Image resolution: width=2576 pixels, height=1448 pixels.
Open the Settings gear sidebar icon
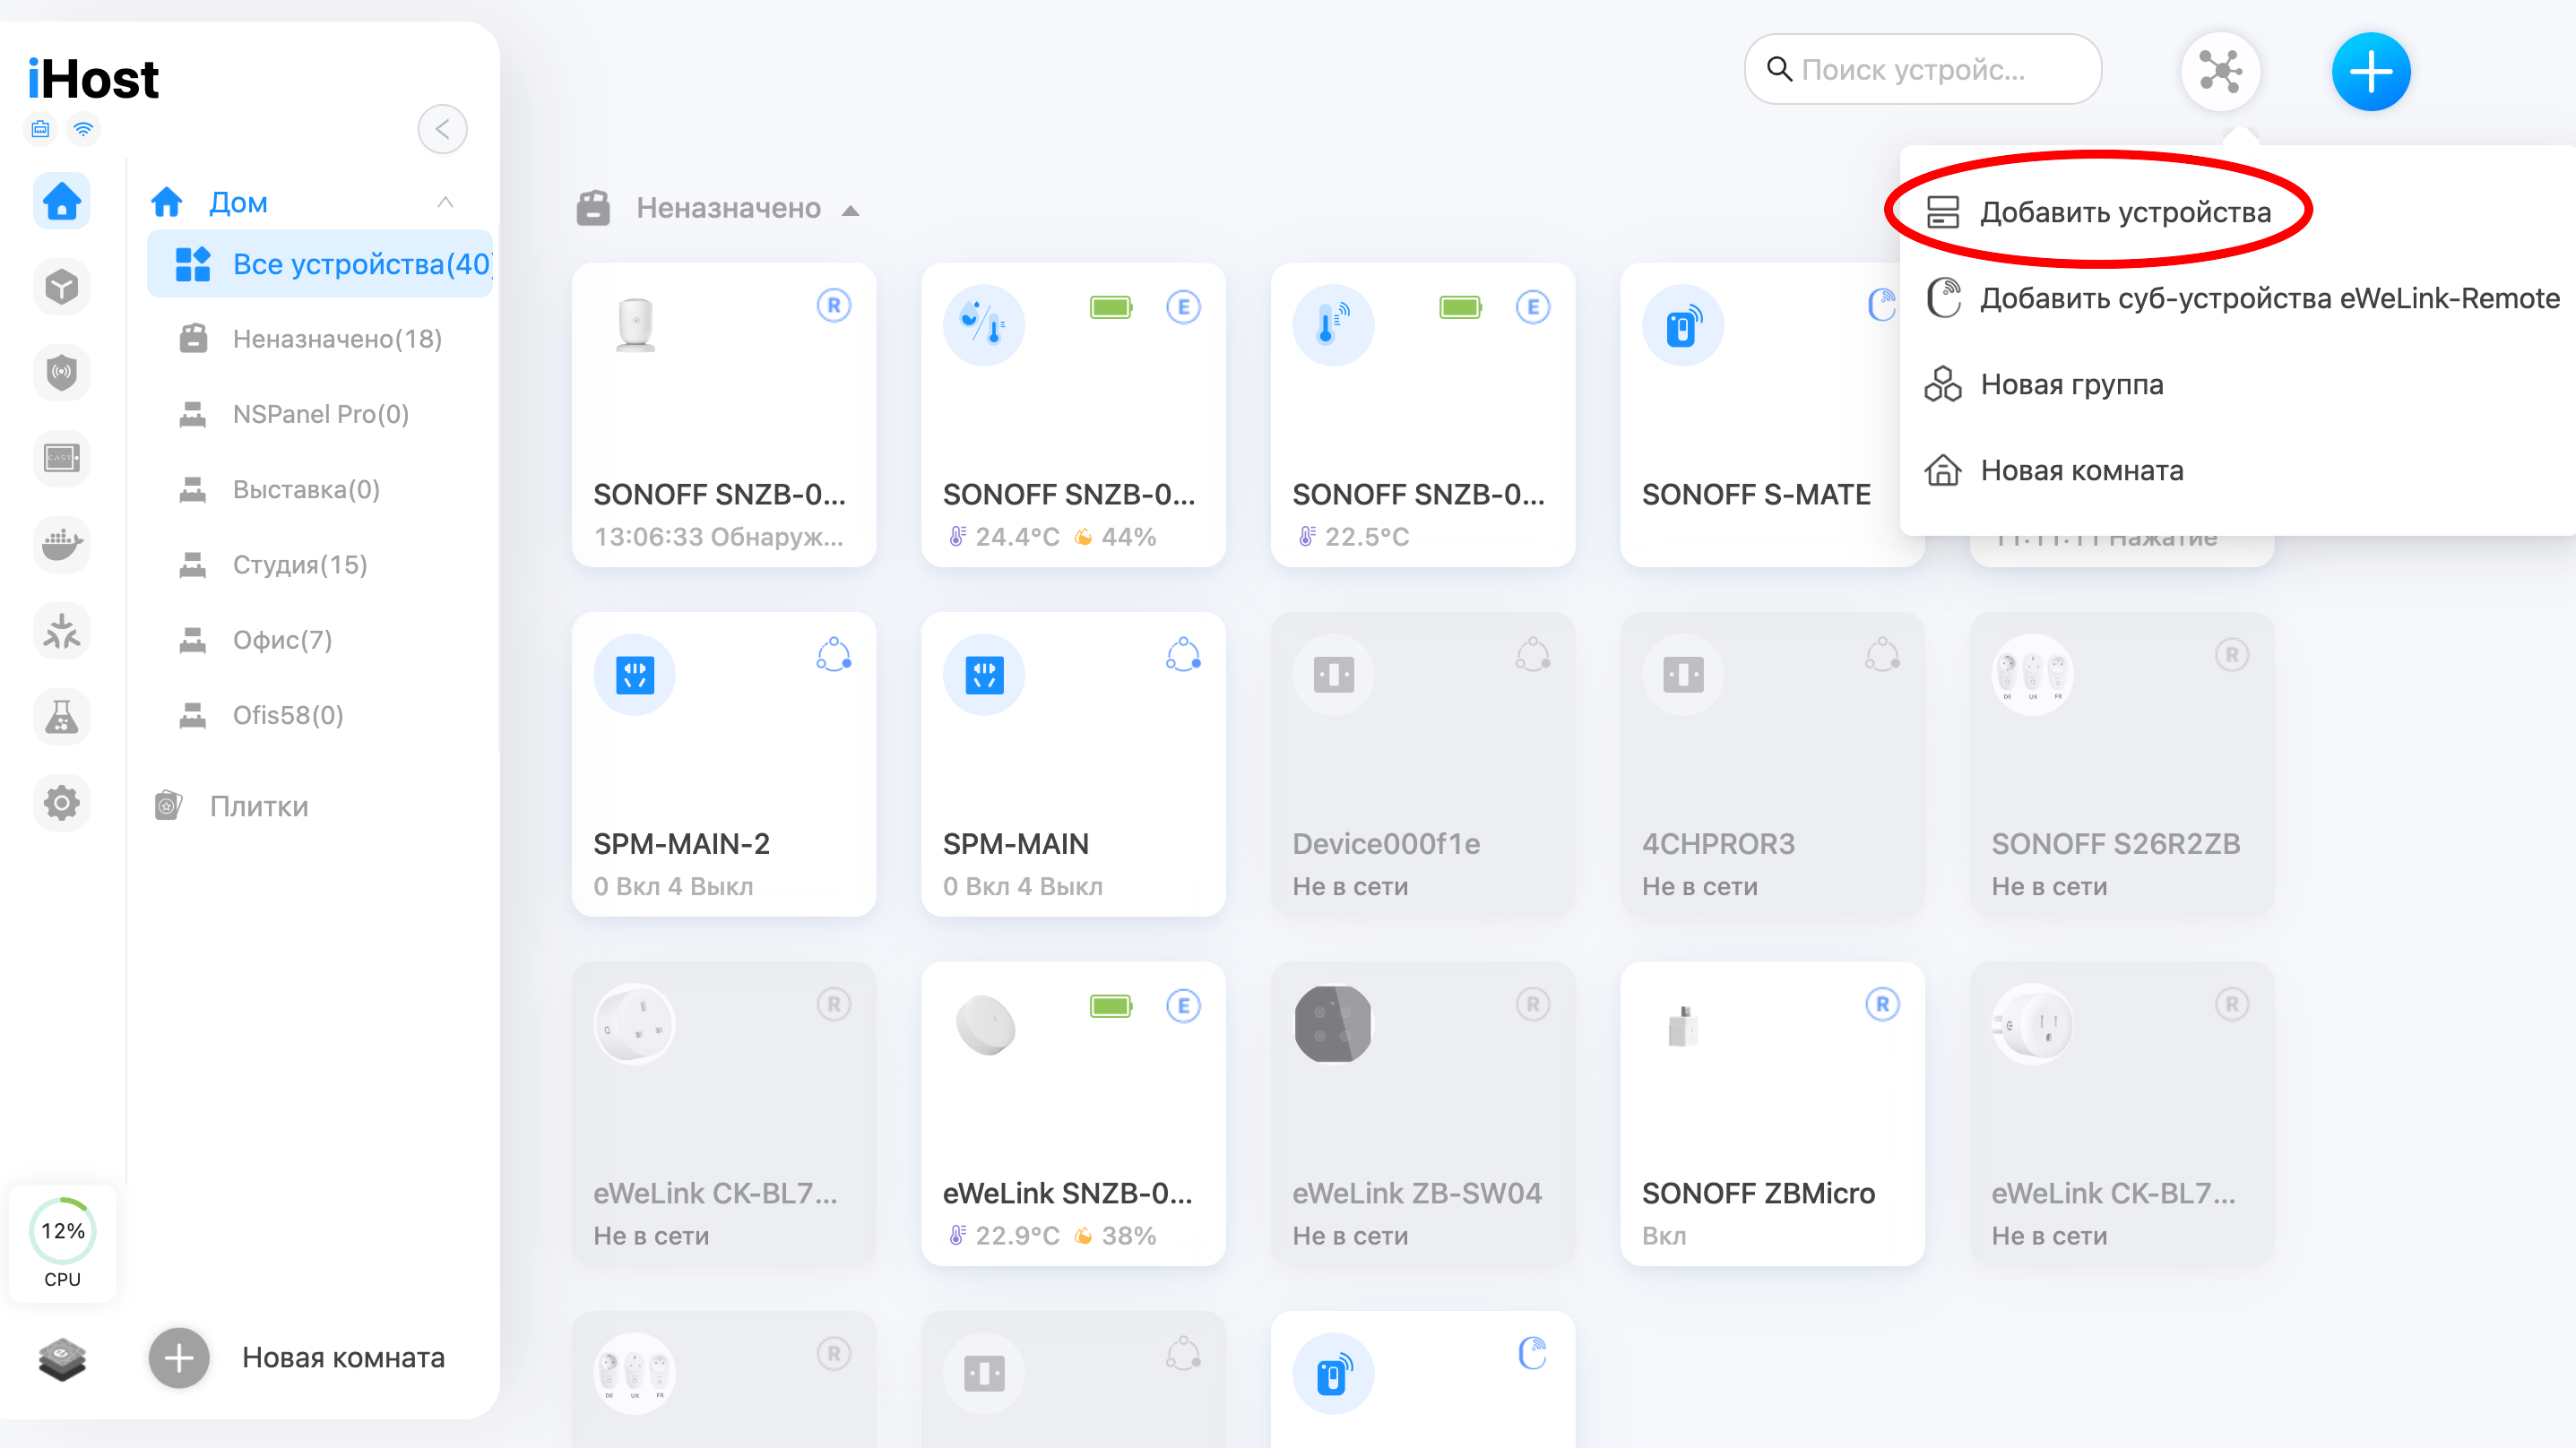pos(62,803)
